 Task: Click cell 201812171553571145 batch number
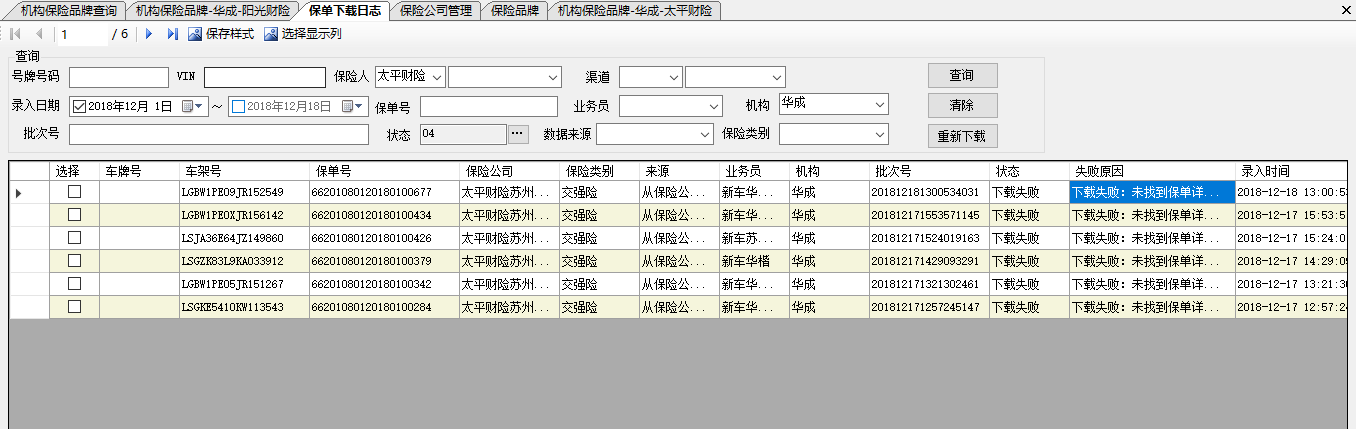pos(929,215)
